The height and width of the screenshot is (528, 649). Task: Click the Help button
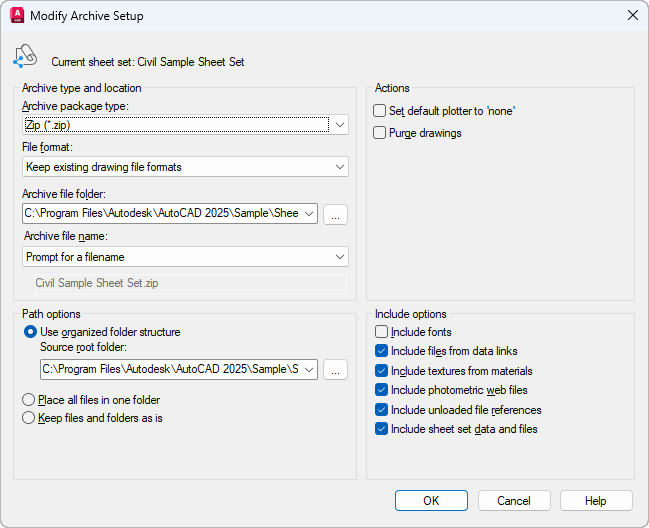tap(596, 501)
